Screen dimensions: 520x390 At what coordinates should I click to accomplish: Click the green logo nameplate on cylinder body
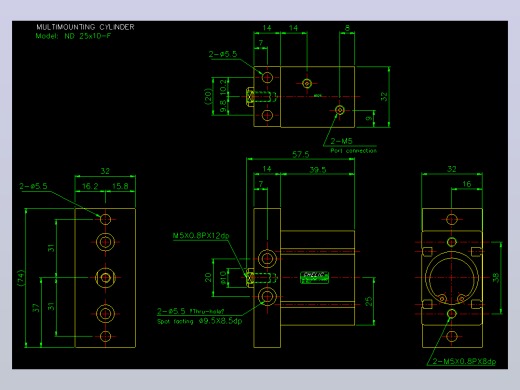pos(314,278)
